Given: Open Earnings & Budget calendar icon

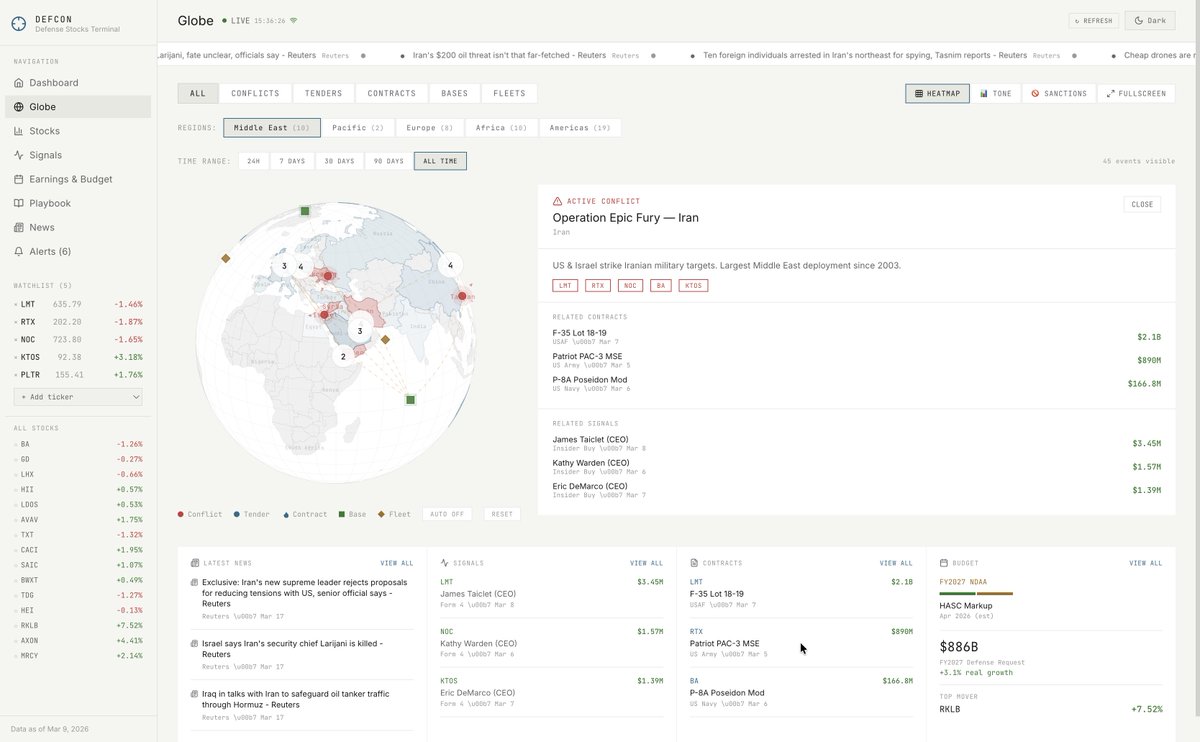Looking at the screenshot, I should pyautogui.click(x=20, y=179).
